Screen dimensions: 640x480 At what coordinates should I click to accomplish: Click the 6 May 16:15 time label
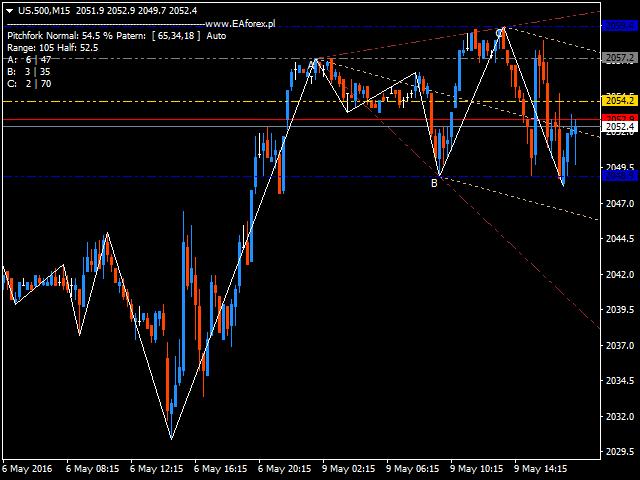220,469
